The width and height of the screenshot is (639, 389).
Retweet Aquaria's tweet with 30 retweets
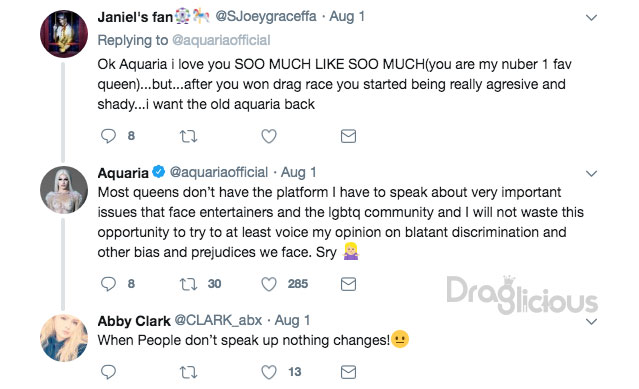coord(188,284)
